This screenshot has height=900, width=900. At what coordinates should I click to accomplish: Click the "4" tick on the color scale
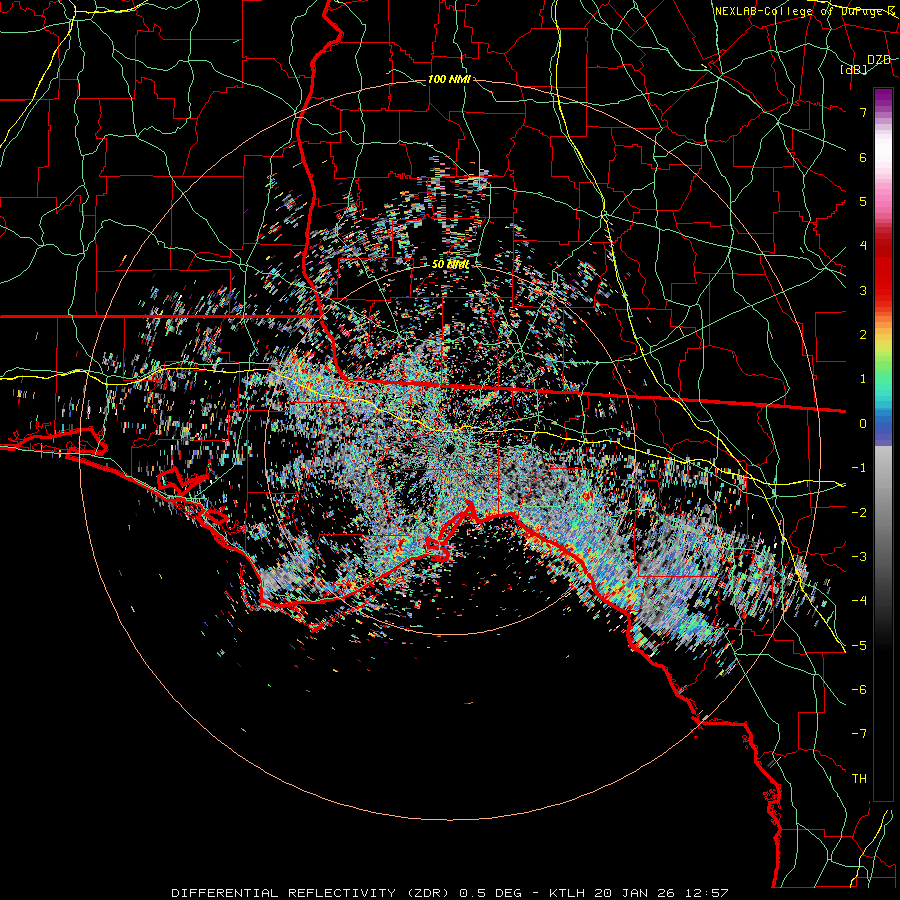tap(863, 246)
